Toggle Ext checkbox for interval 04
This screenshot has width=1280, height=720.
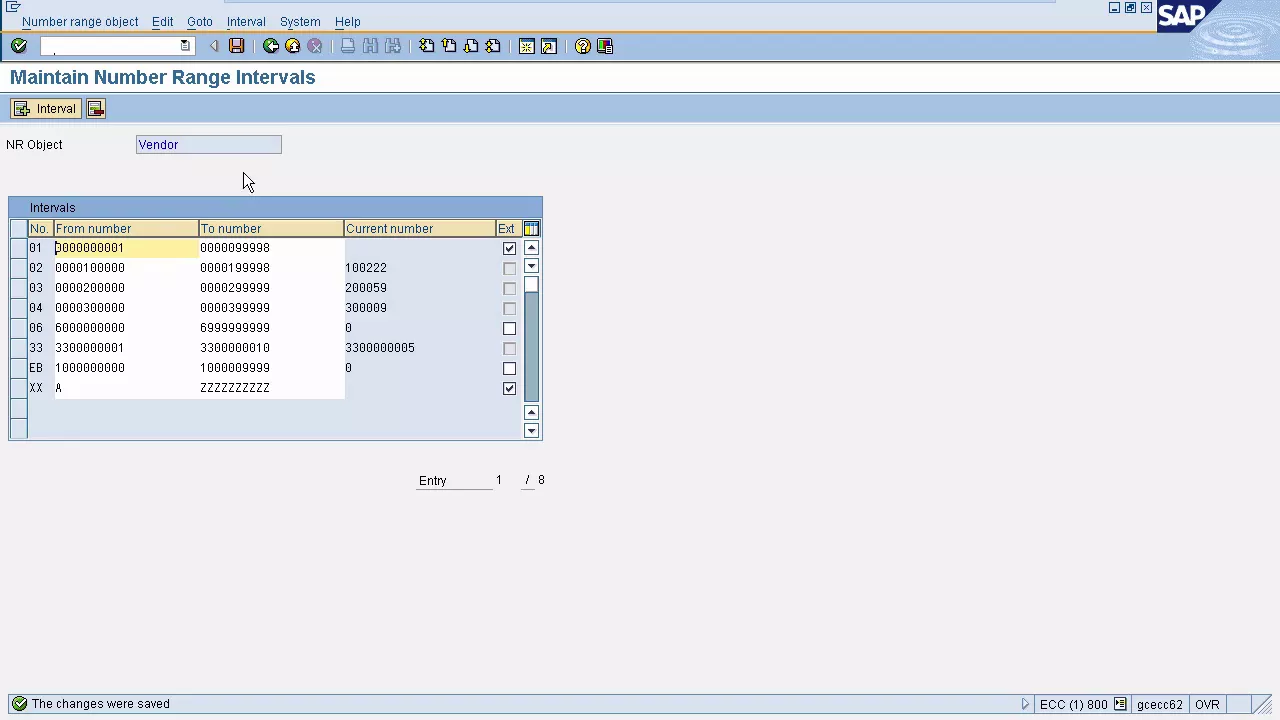510,308
